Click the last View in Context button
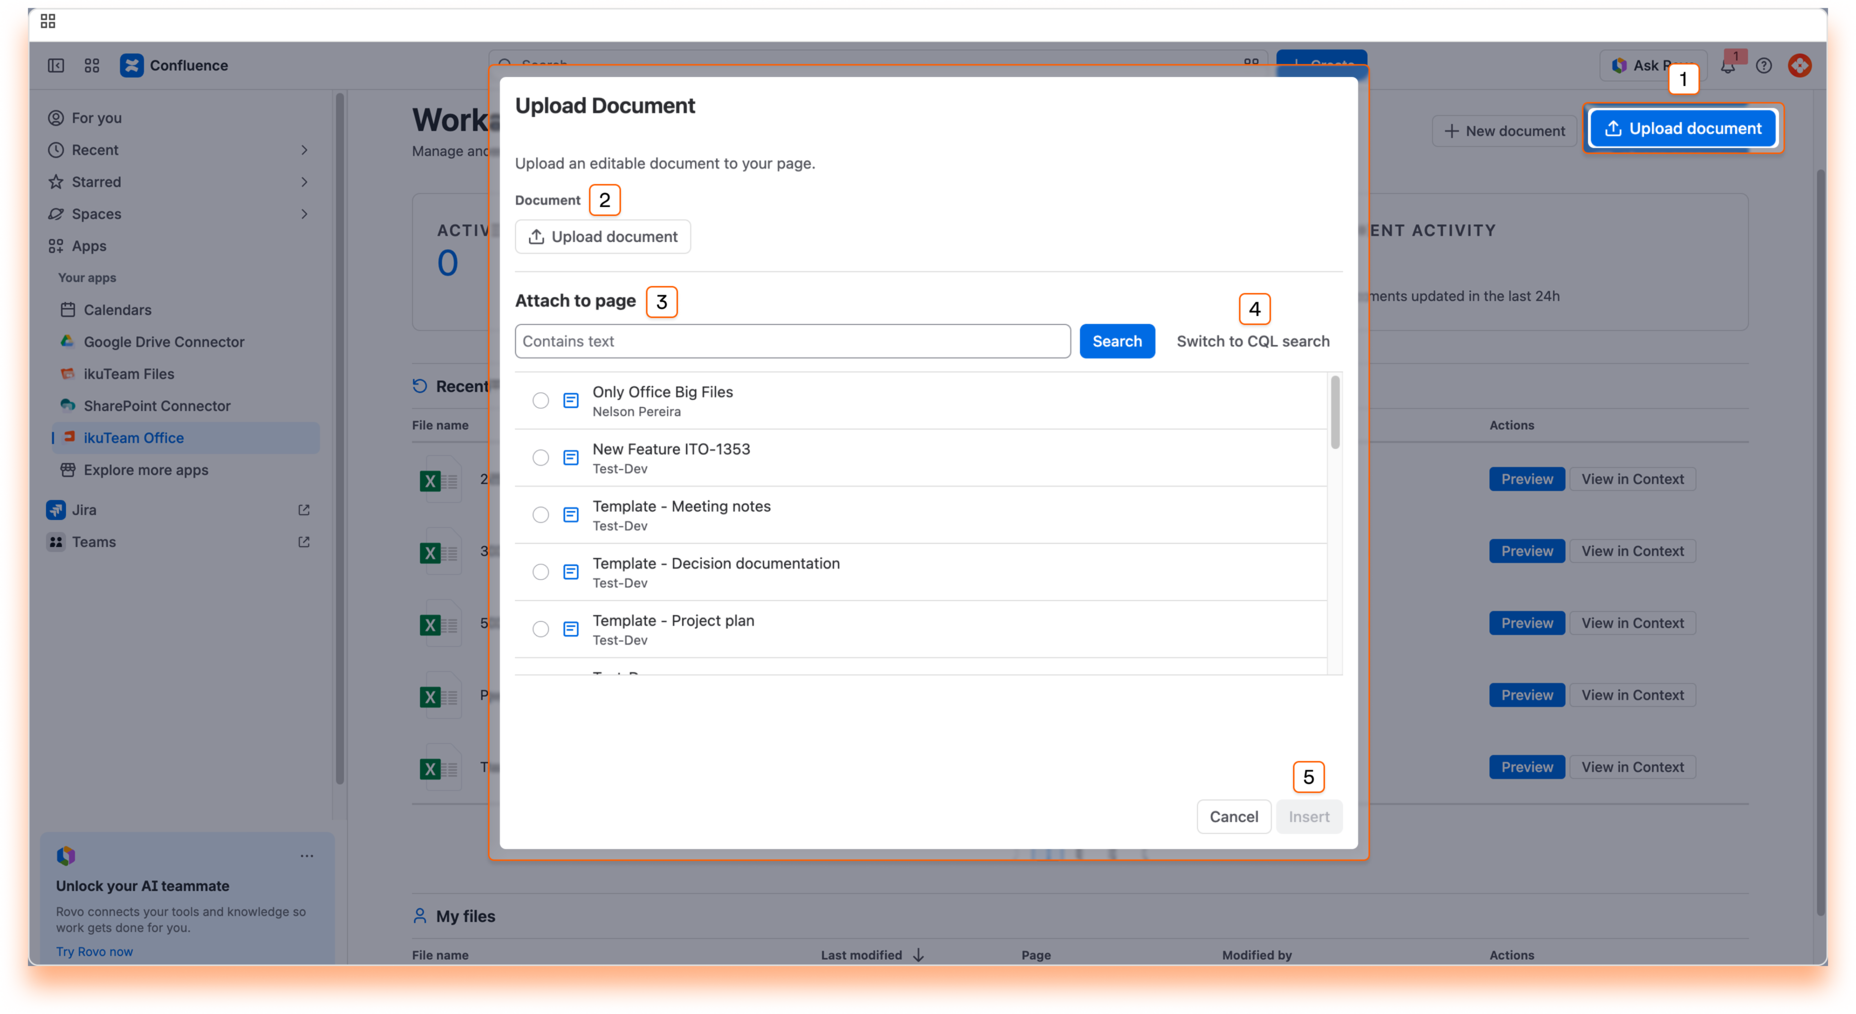This screenshot has width=1856, height=1014. point(1633,767)
